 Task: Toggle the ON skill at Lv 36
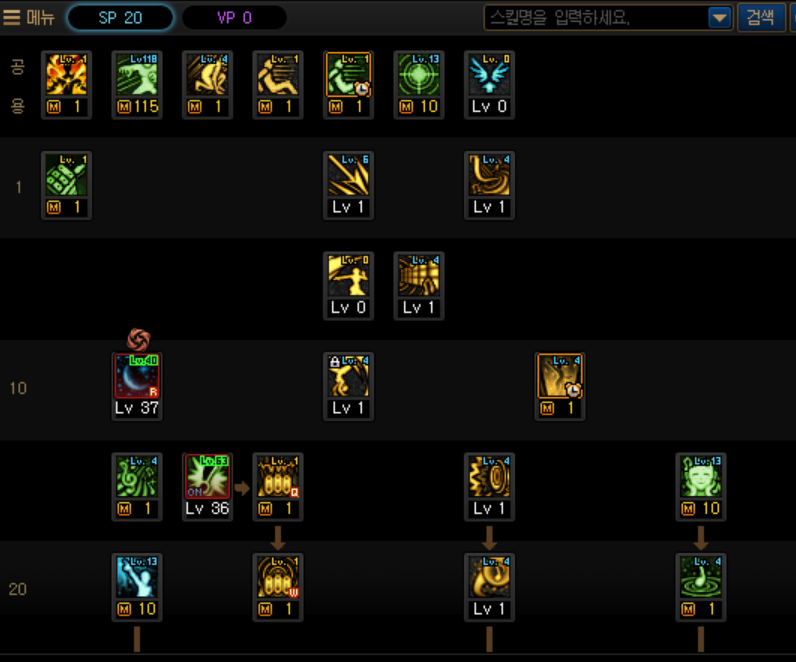[208, 487]
